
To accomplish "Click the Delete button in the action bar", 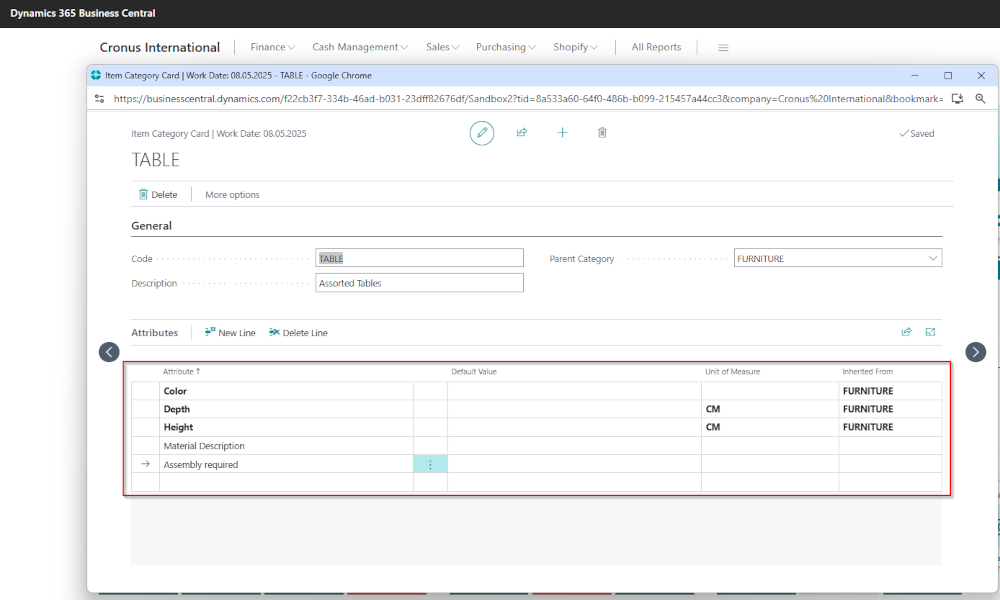I will (x=158, y=194).
